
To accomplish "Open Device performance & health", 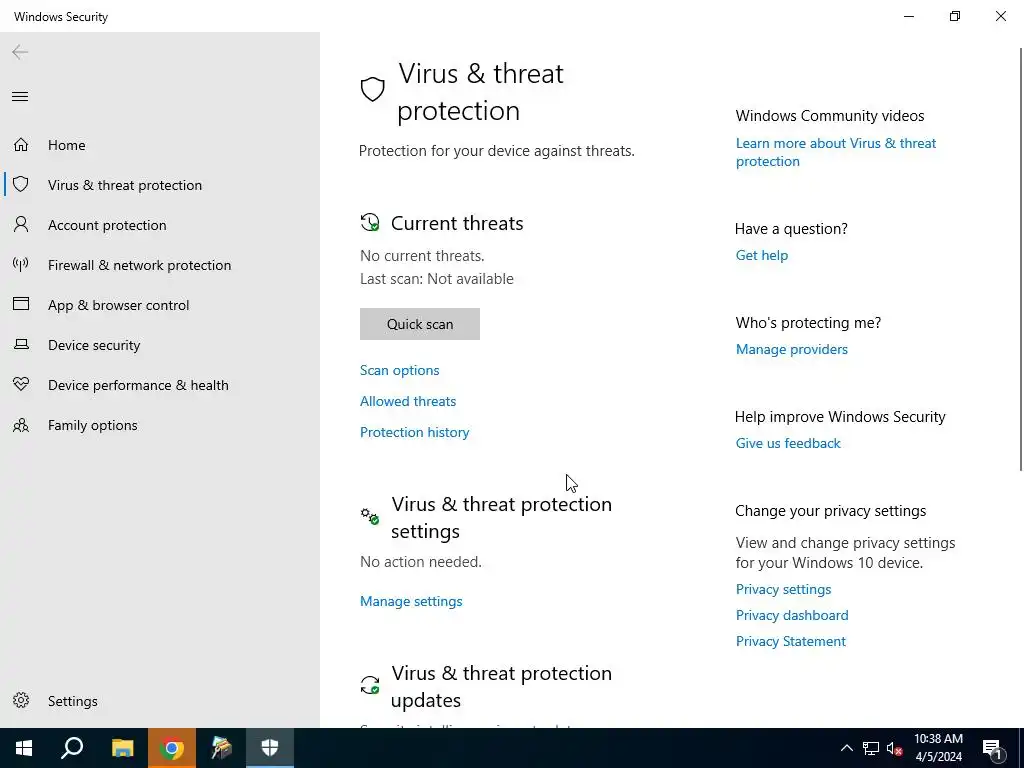I will coord(138,385).
